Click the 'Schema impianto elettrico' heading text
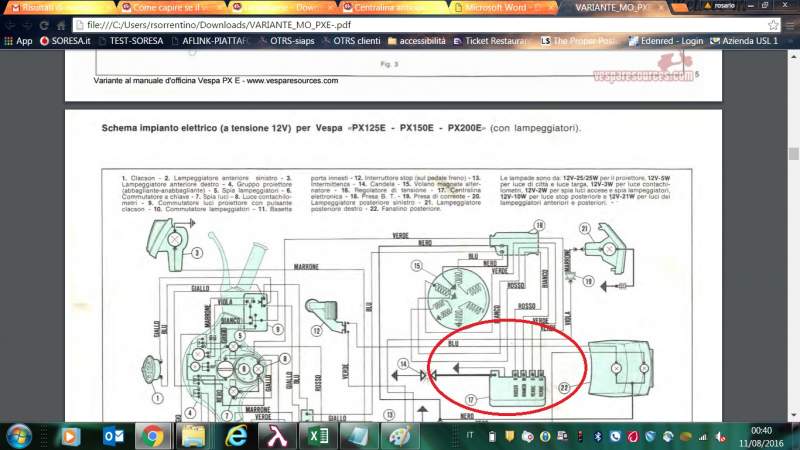This screenshot has width=800, height=450. (x=341, y=128)
